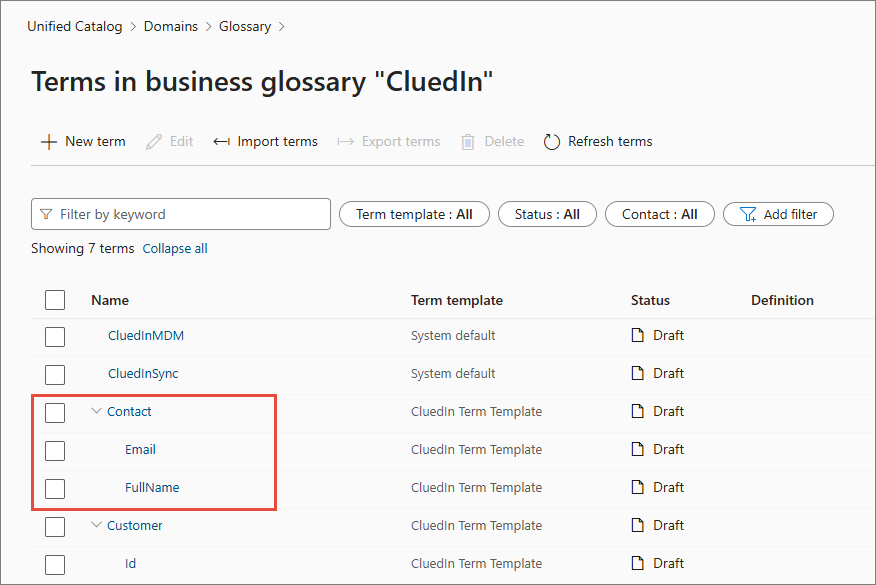Screen dimensions: 876x585
Task: Open the CluedInSync term
Action: pos(143,373)
